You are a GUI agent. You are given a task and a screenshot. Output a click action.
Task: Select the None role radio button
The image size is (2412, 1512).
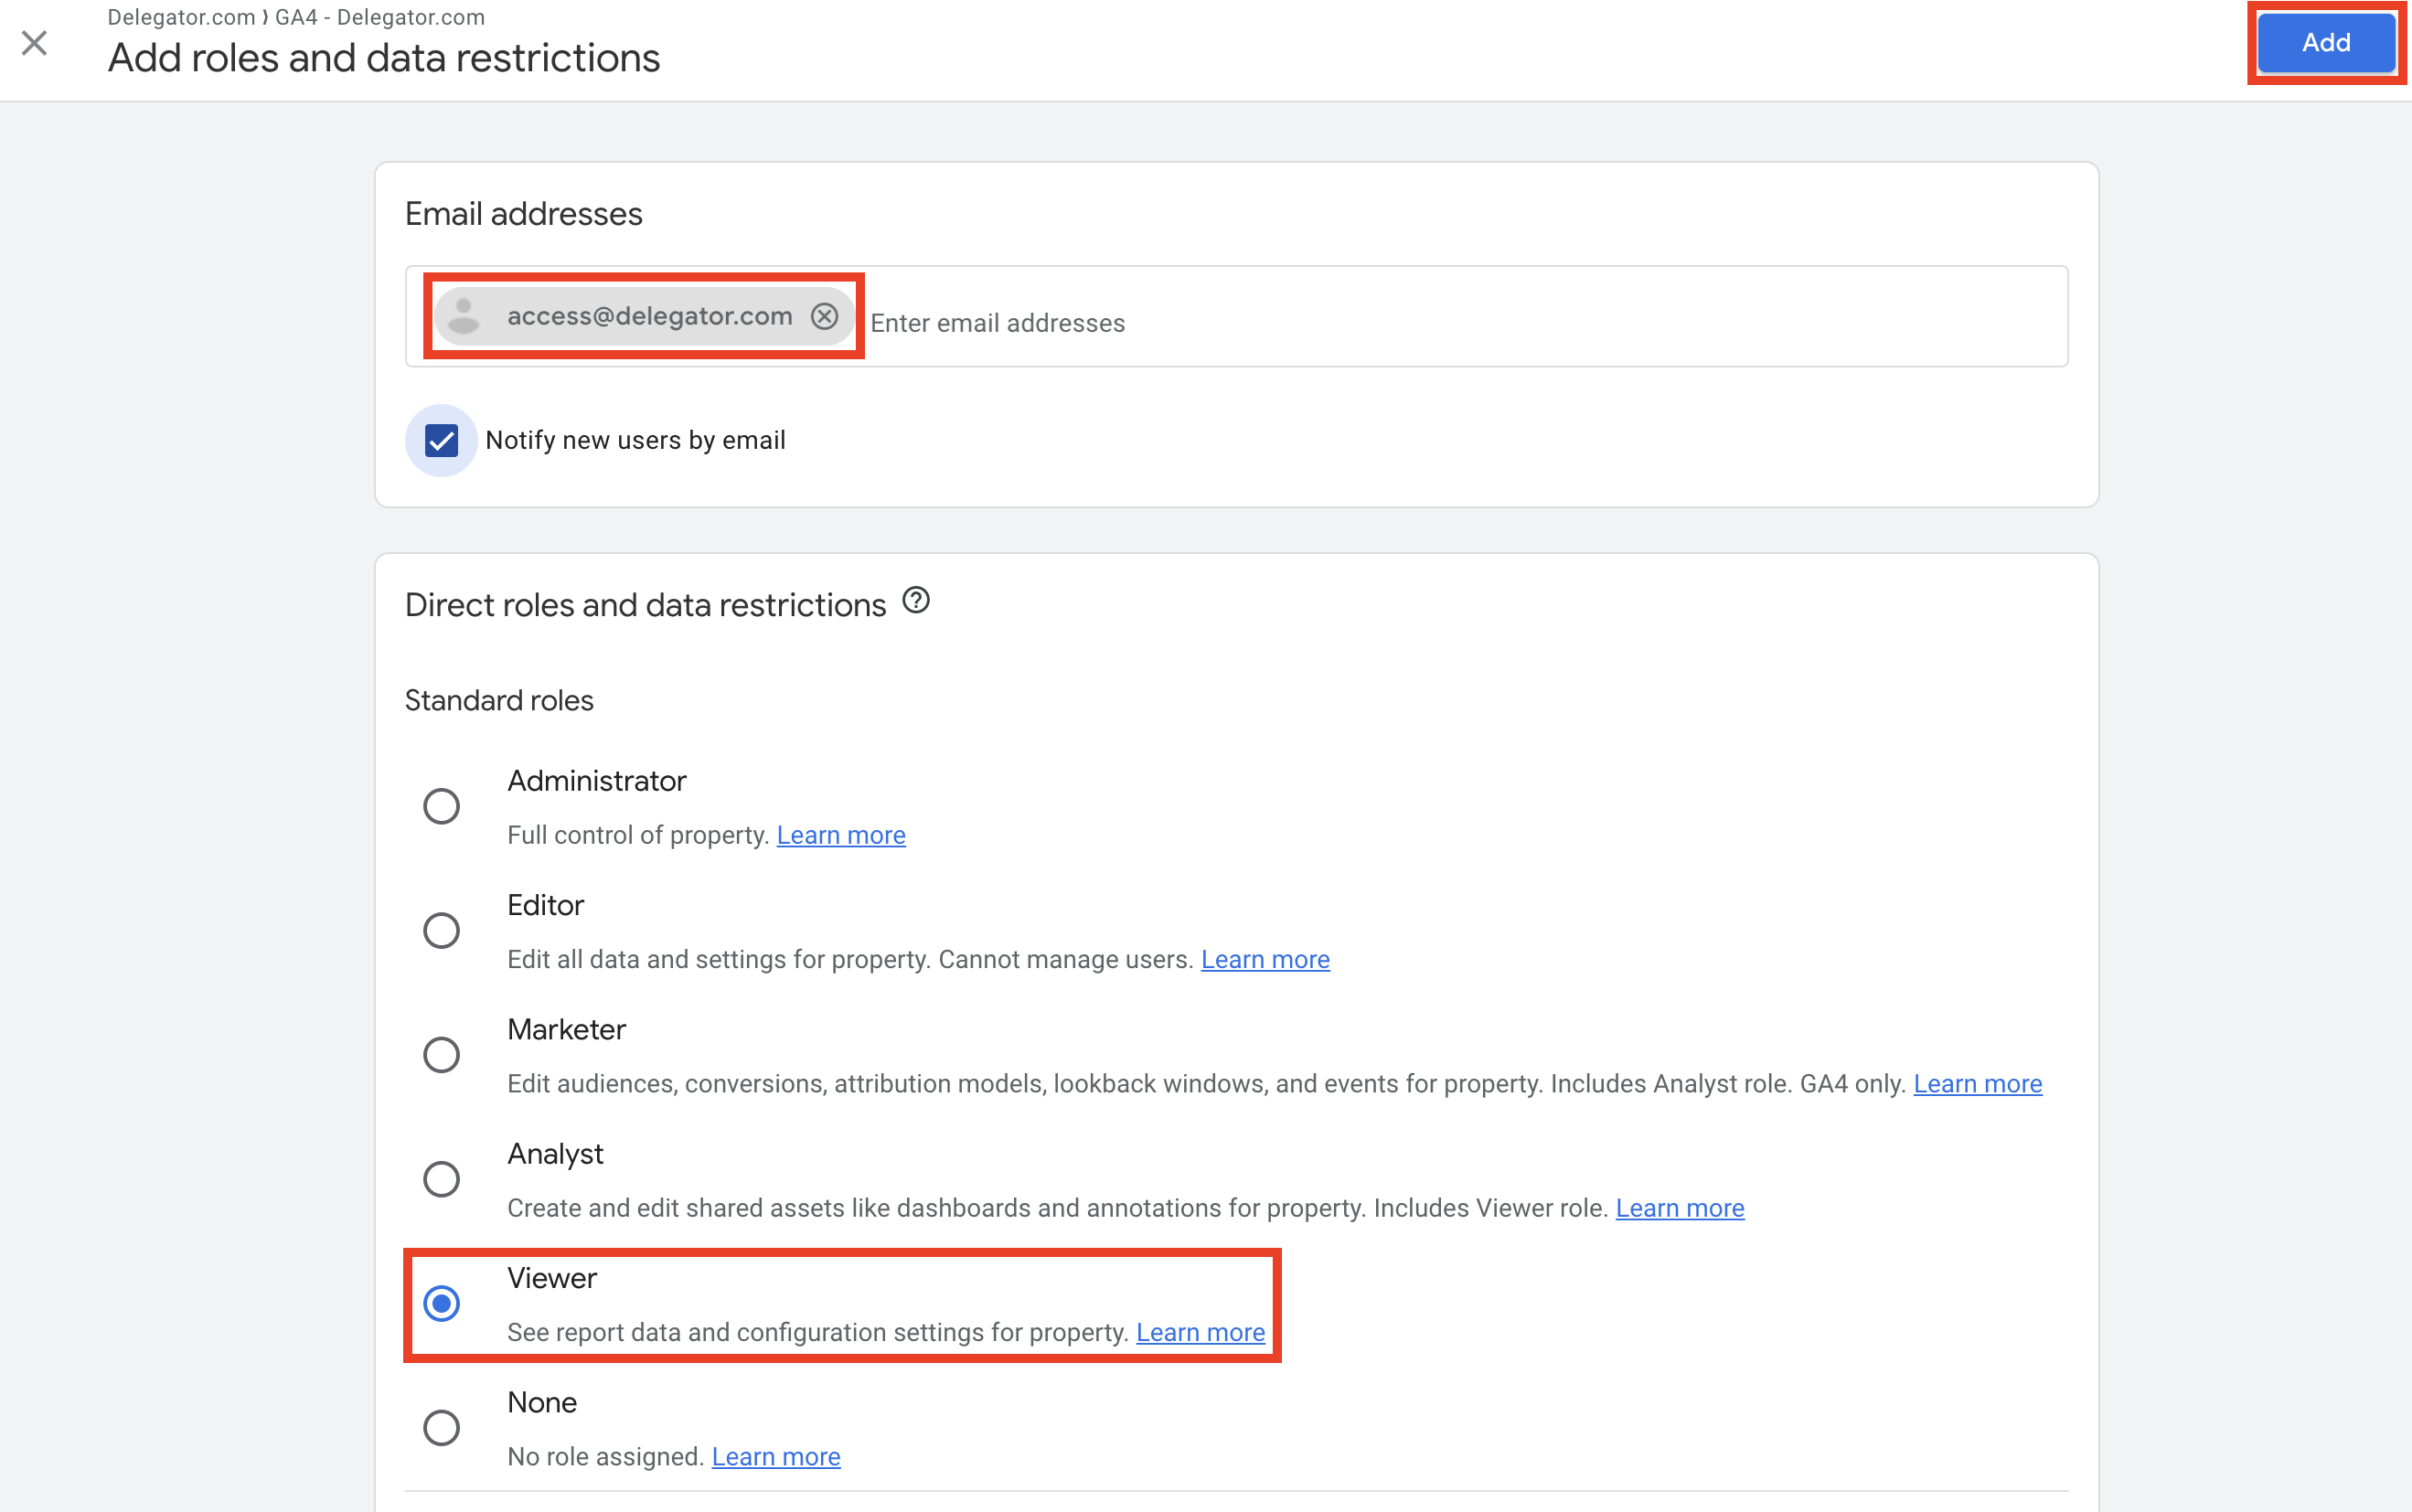[441, 1427]
